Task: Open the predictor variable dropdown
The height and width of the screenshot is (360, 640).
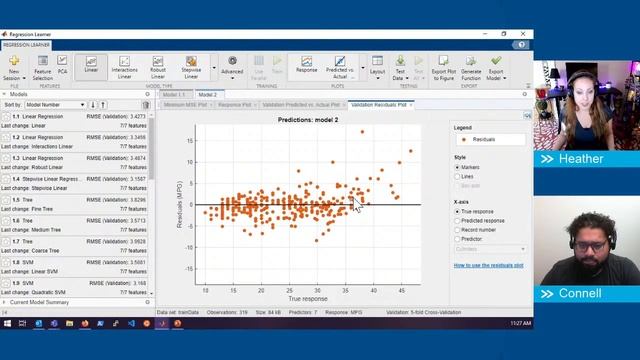Action: (490, 249)
